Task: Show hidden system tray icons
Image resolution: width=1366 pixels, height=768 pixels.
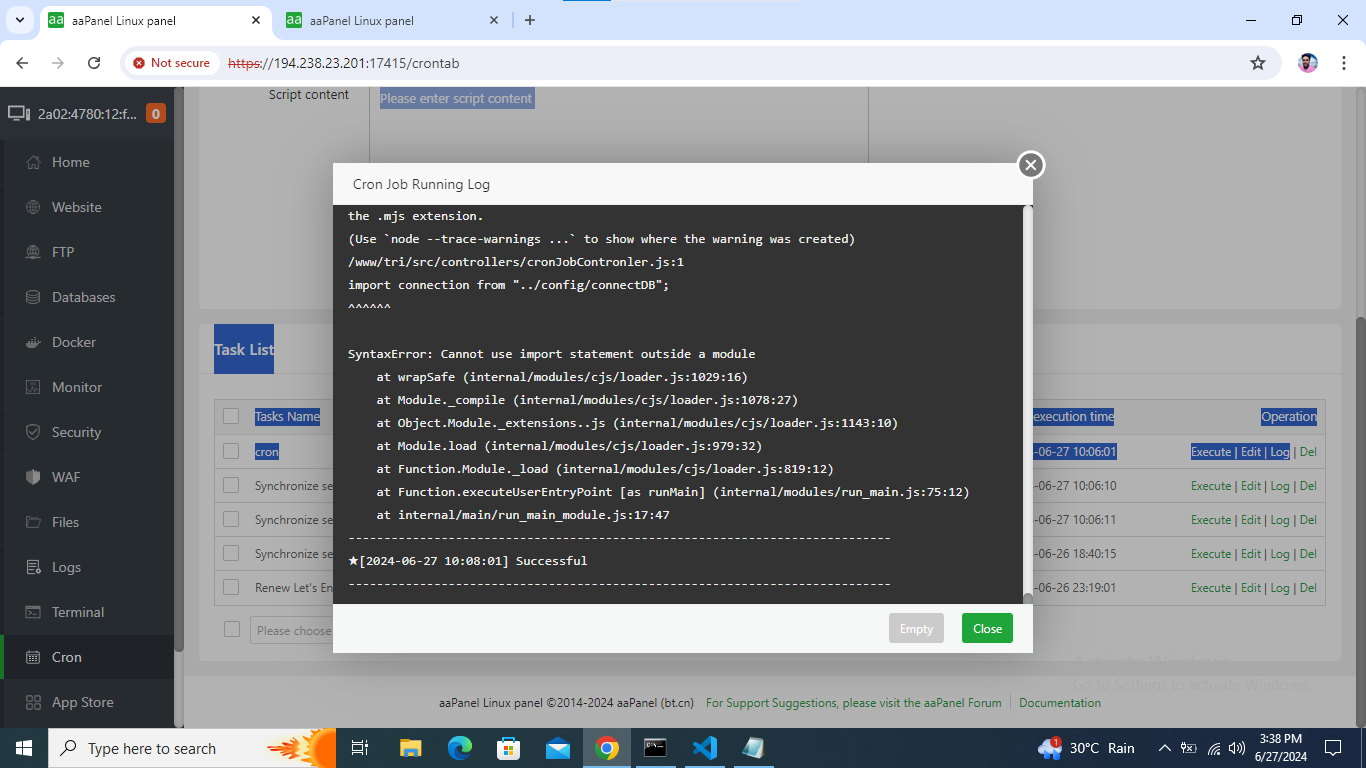Action: tap(1164, 748)
